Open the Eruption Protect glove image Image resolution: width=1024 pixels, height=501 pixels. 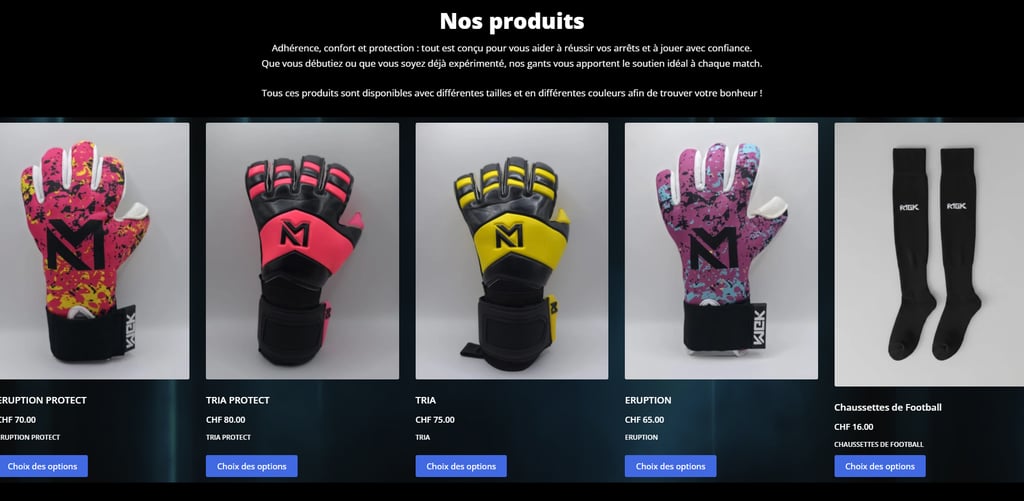point(95,251)
